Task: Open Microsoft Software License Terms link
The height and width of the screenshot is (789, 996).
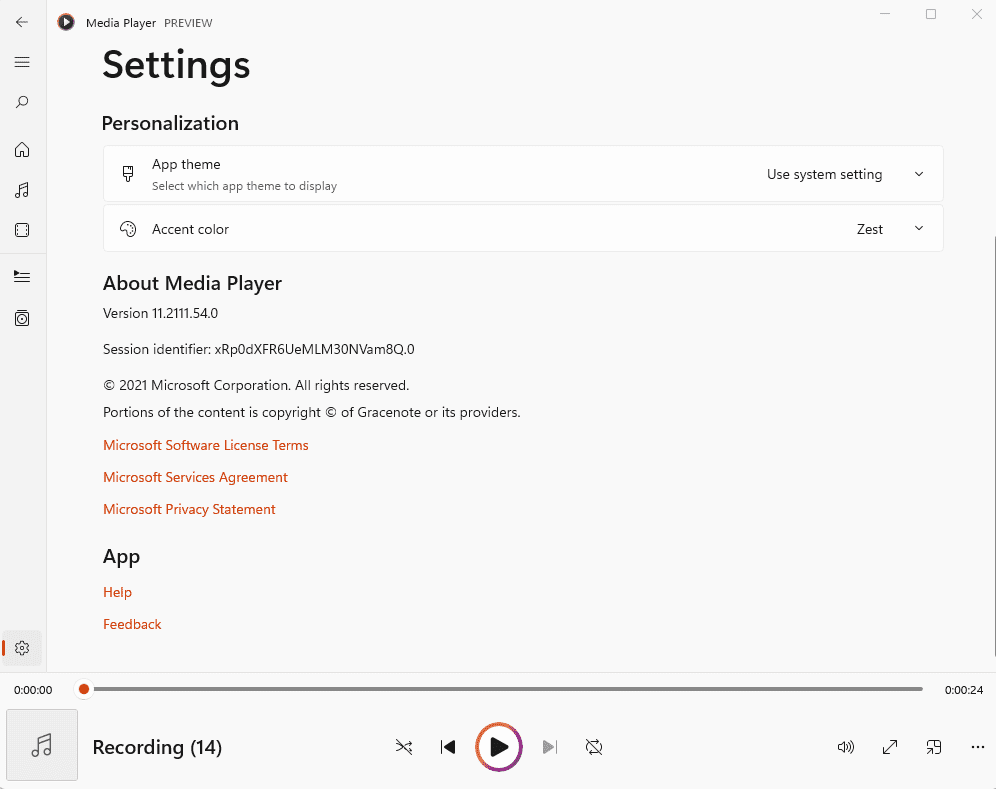Action: pos(206,445)
